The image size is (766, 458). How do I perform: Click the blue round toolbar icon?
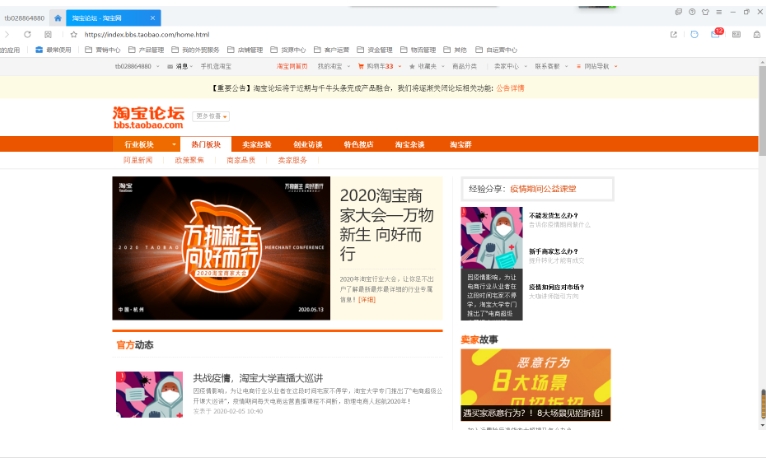point(694,34)
